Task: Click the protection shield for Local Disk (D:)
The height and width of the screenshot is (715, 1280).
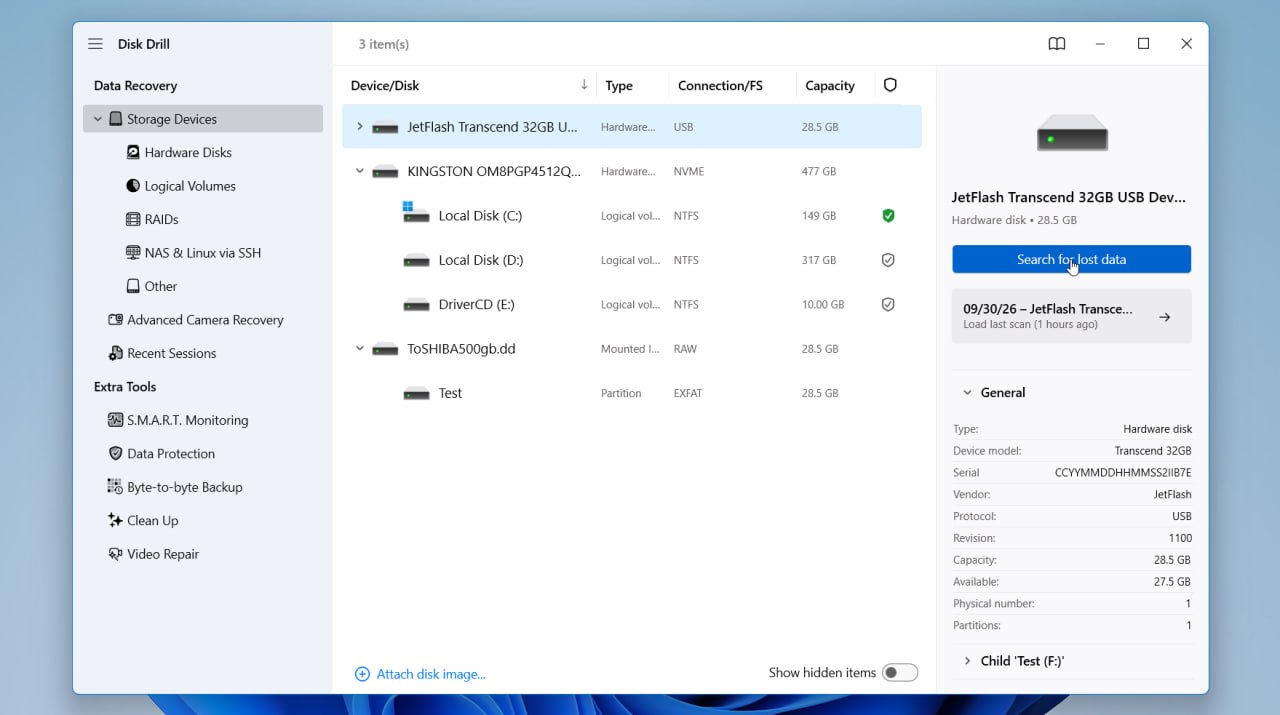Action: coord(888,260)
